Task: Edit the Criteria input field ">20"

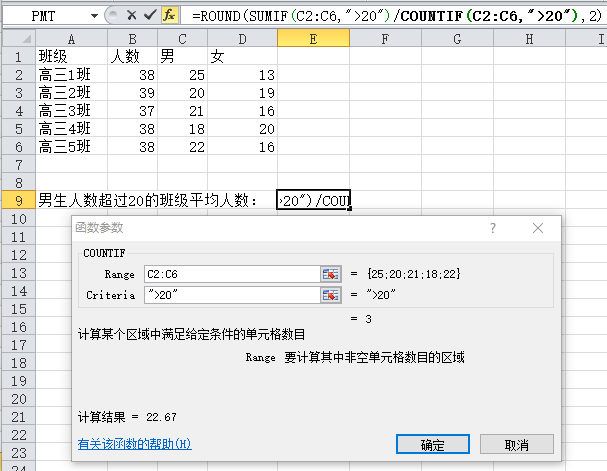Action: pos(232,295)
